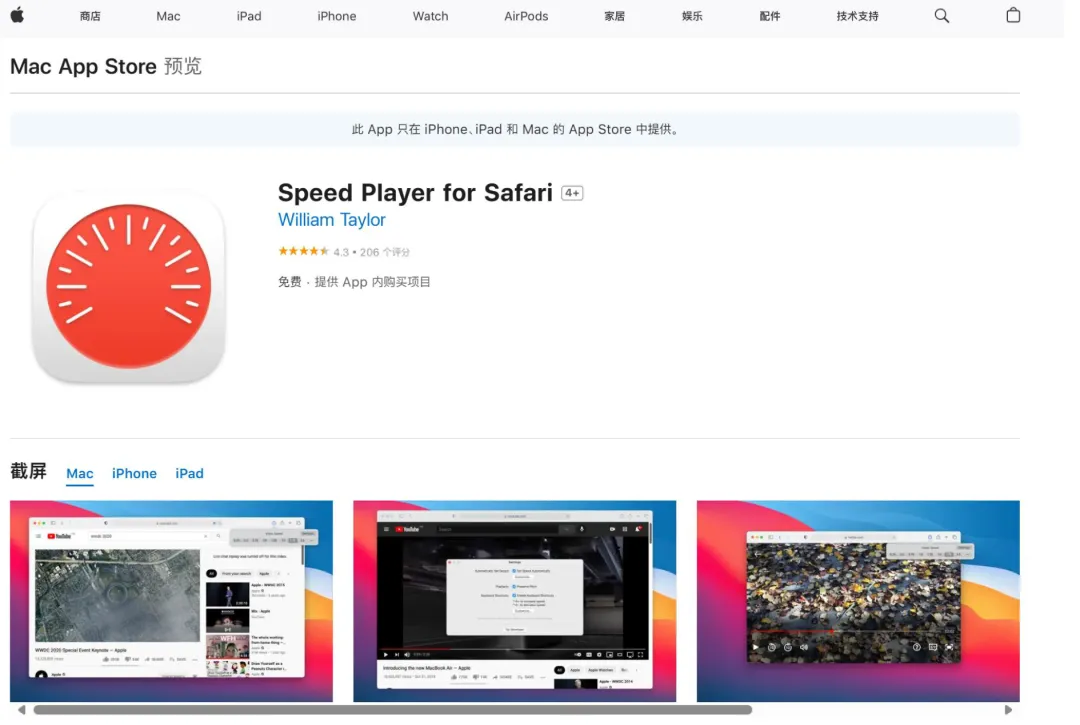Switch to the iPad screenshots tab
The height and width of the screenshot is (725, 1080).
coord(189,474)
